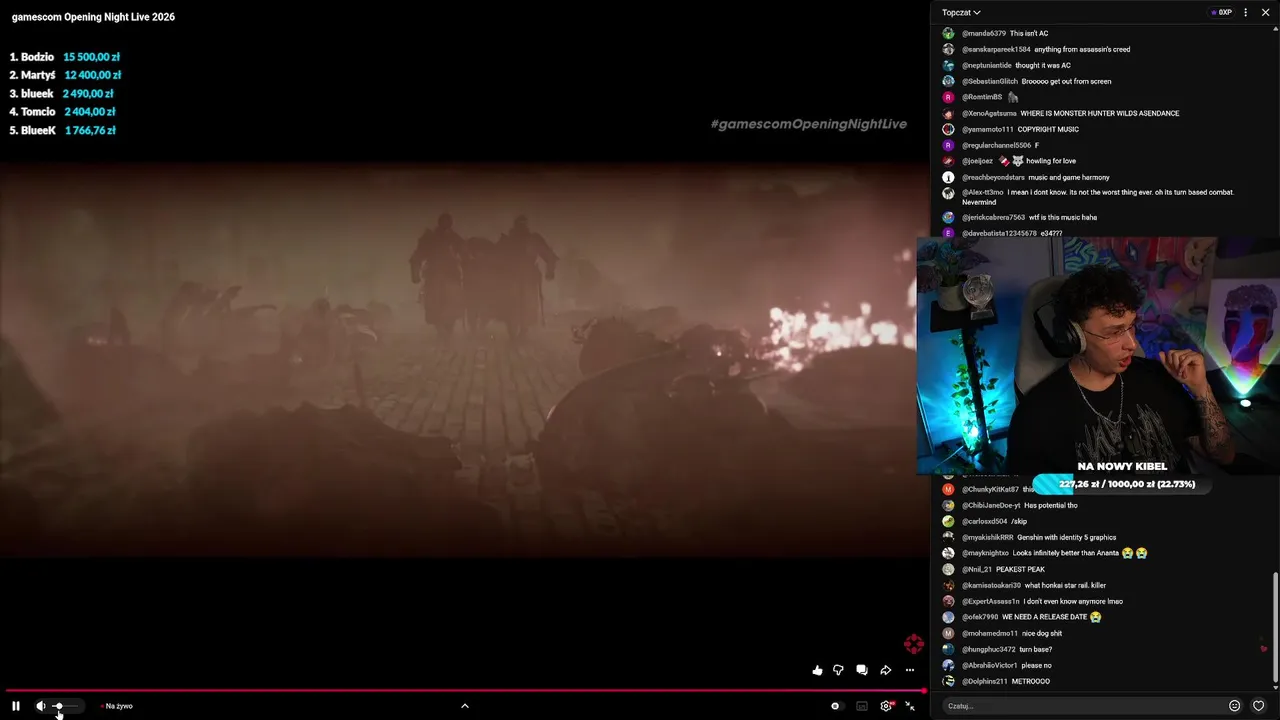Select the username @Nnil_21 in chat
The height and width of the screenshot is (720, 1280).
(977, 569)
